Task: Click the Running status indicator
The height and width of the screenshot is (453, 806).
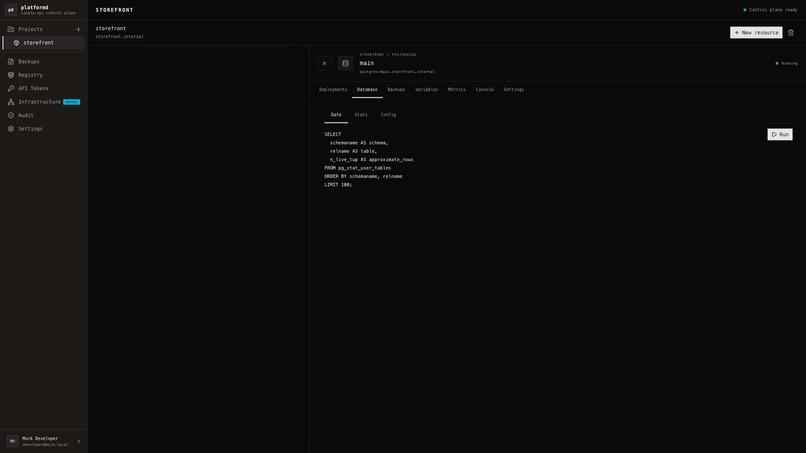Action: (786, 63)
